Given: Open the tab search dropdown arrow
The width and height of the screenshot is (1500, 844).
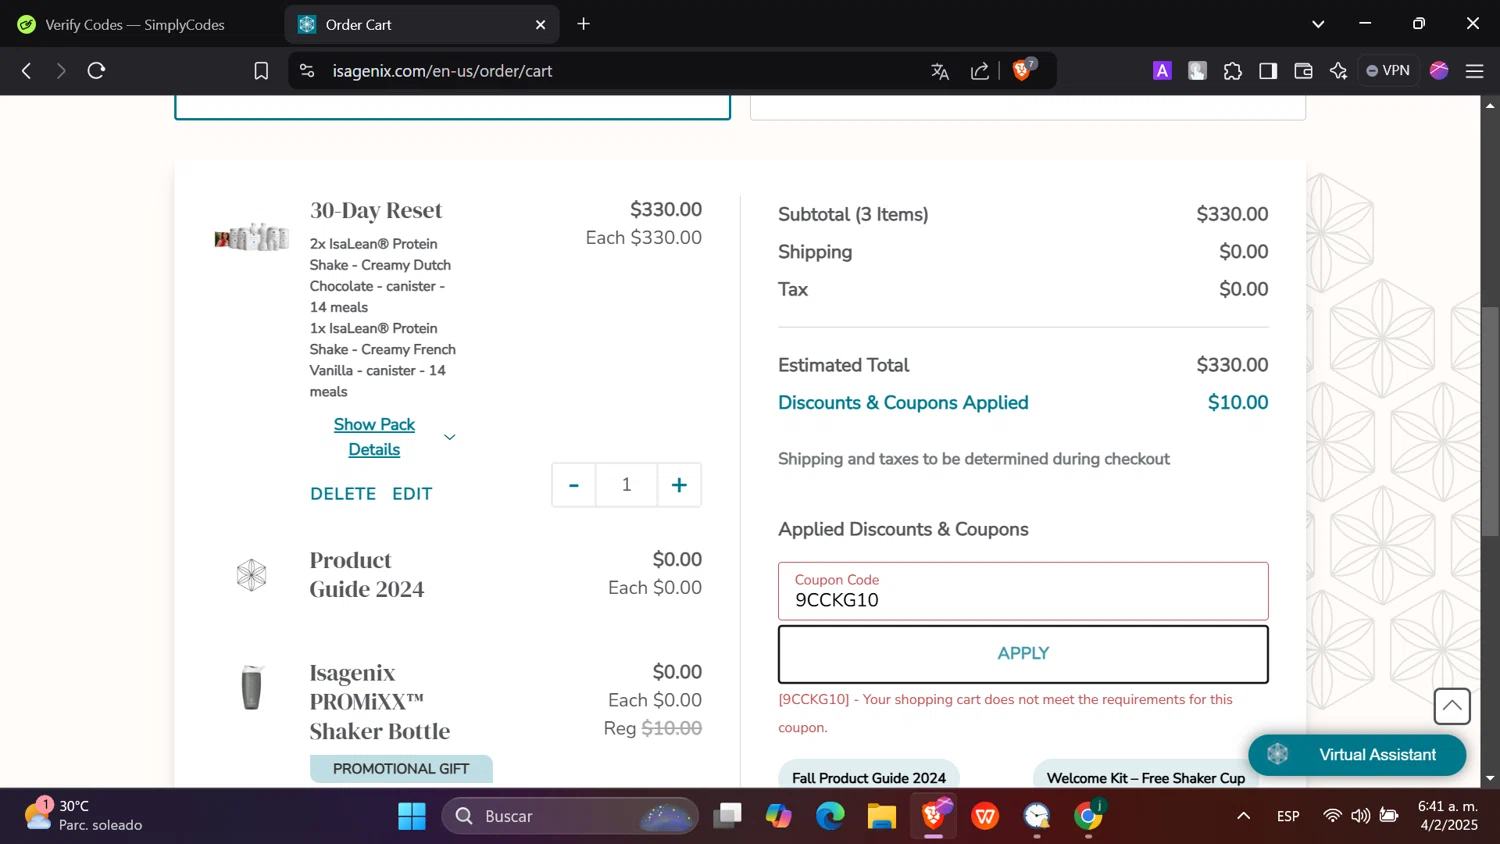Looking at the screenshot, I should (x=1318, y=24).
